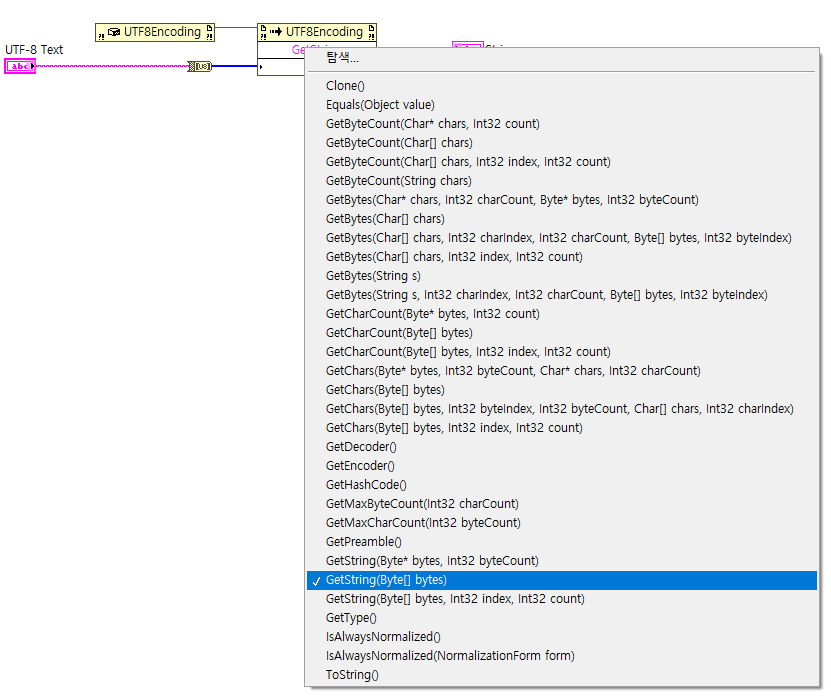Image resolution: width=831 pixels, height=699 pixels.
Task: Choose GetString(Byte* bytes, Int32 byteCount)
Action: click(562, 561)
